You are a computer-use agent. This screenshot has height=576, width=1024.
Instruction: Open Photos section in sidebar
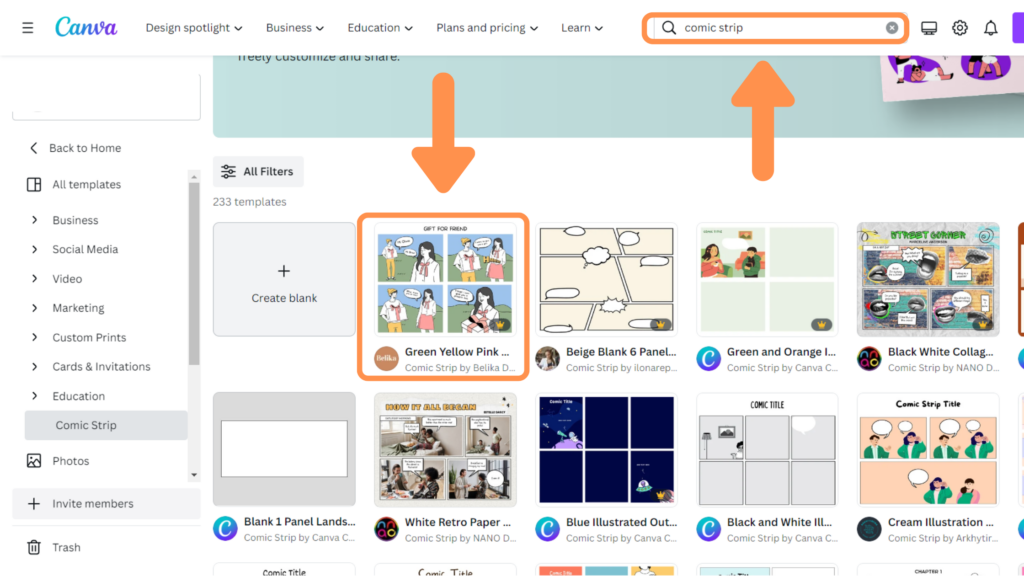pyautogui.click(x=71, y=461)
